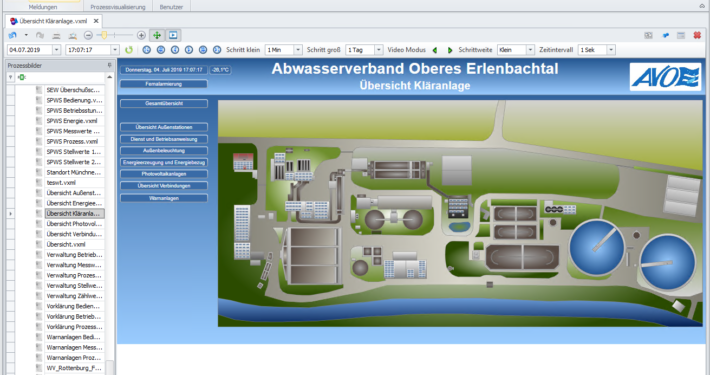The image size is (710, 375).
Task: Click the zoom slider handle in the toolbar
Action: (104, 35)
